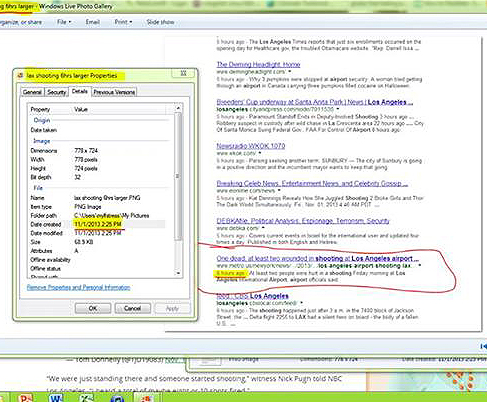Image resolution: width=487 pixels, height=402 pixels.
Task: Click the Email toolbar button
Action: [92, 22]
